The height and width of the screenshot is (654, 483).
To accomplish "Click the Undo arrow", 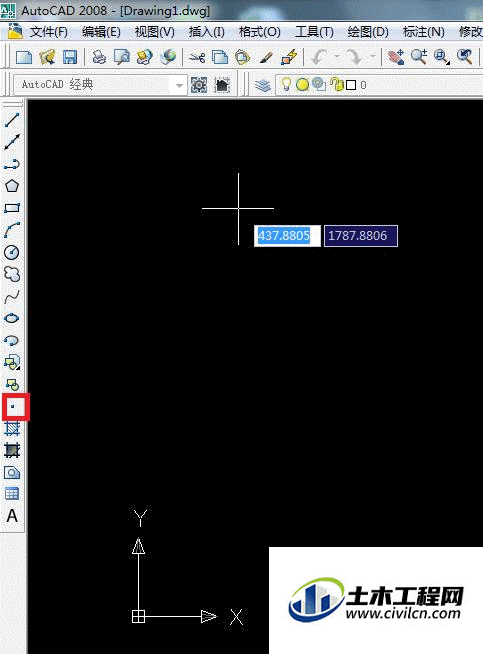I will pos(319,57).
